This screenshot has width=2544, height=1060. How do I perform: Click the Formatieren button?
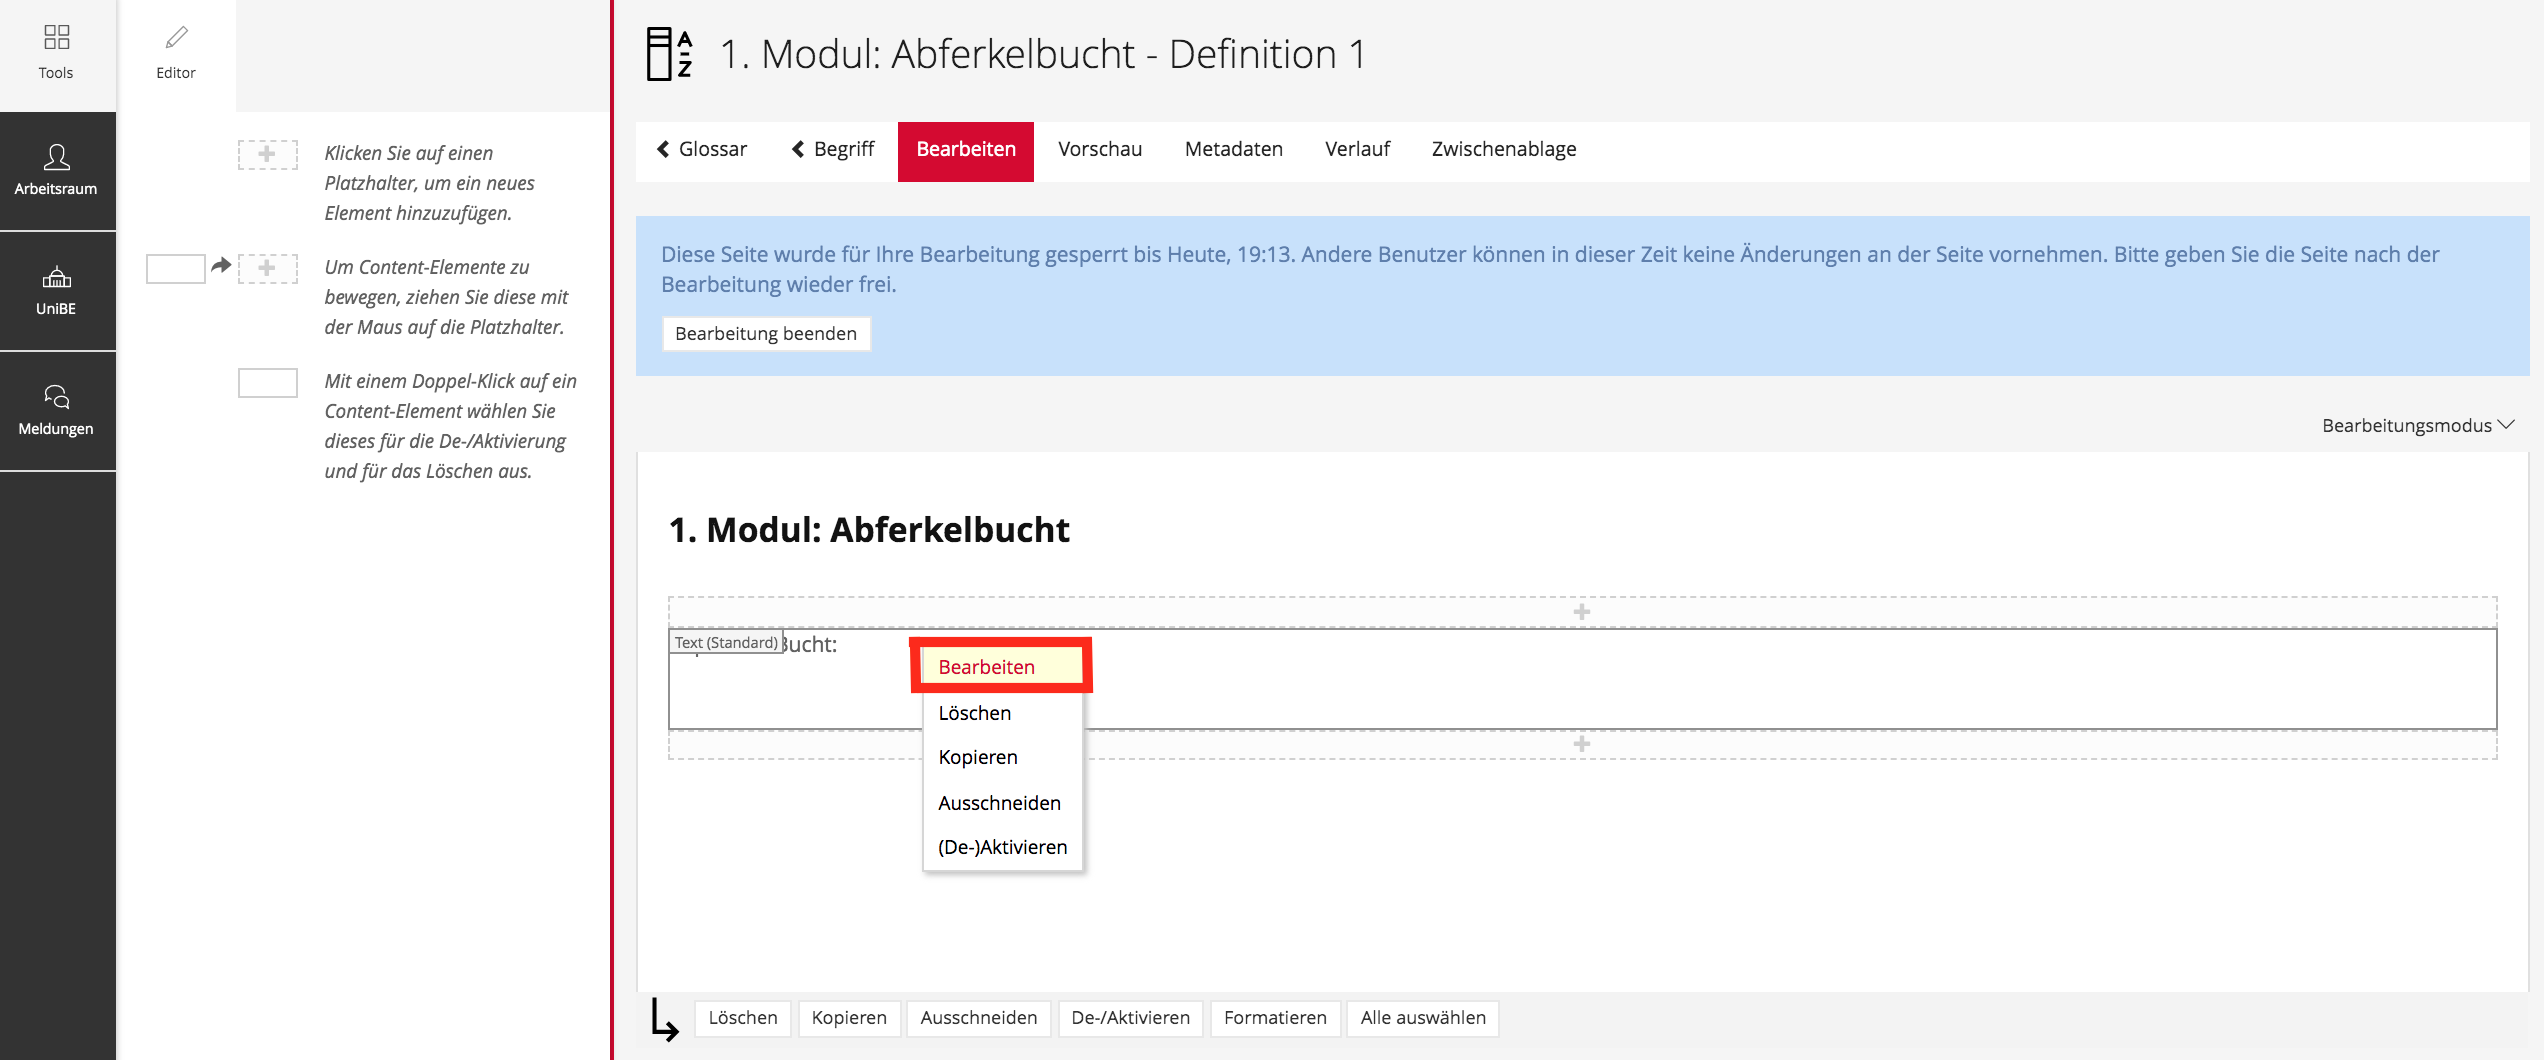pos(1275,1018)
